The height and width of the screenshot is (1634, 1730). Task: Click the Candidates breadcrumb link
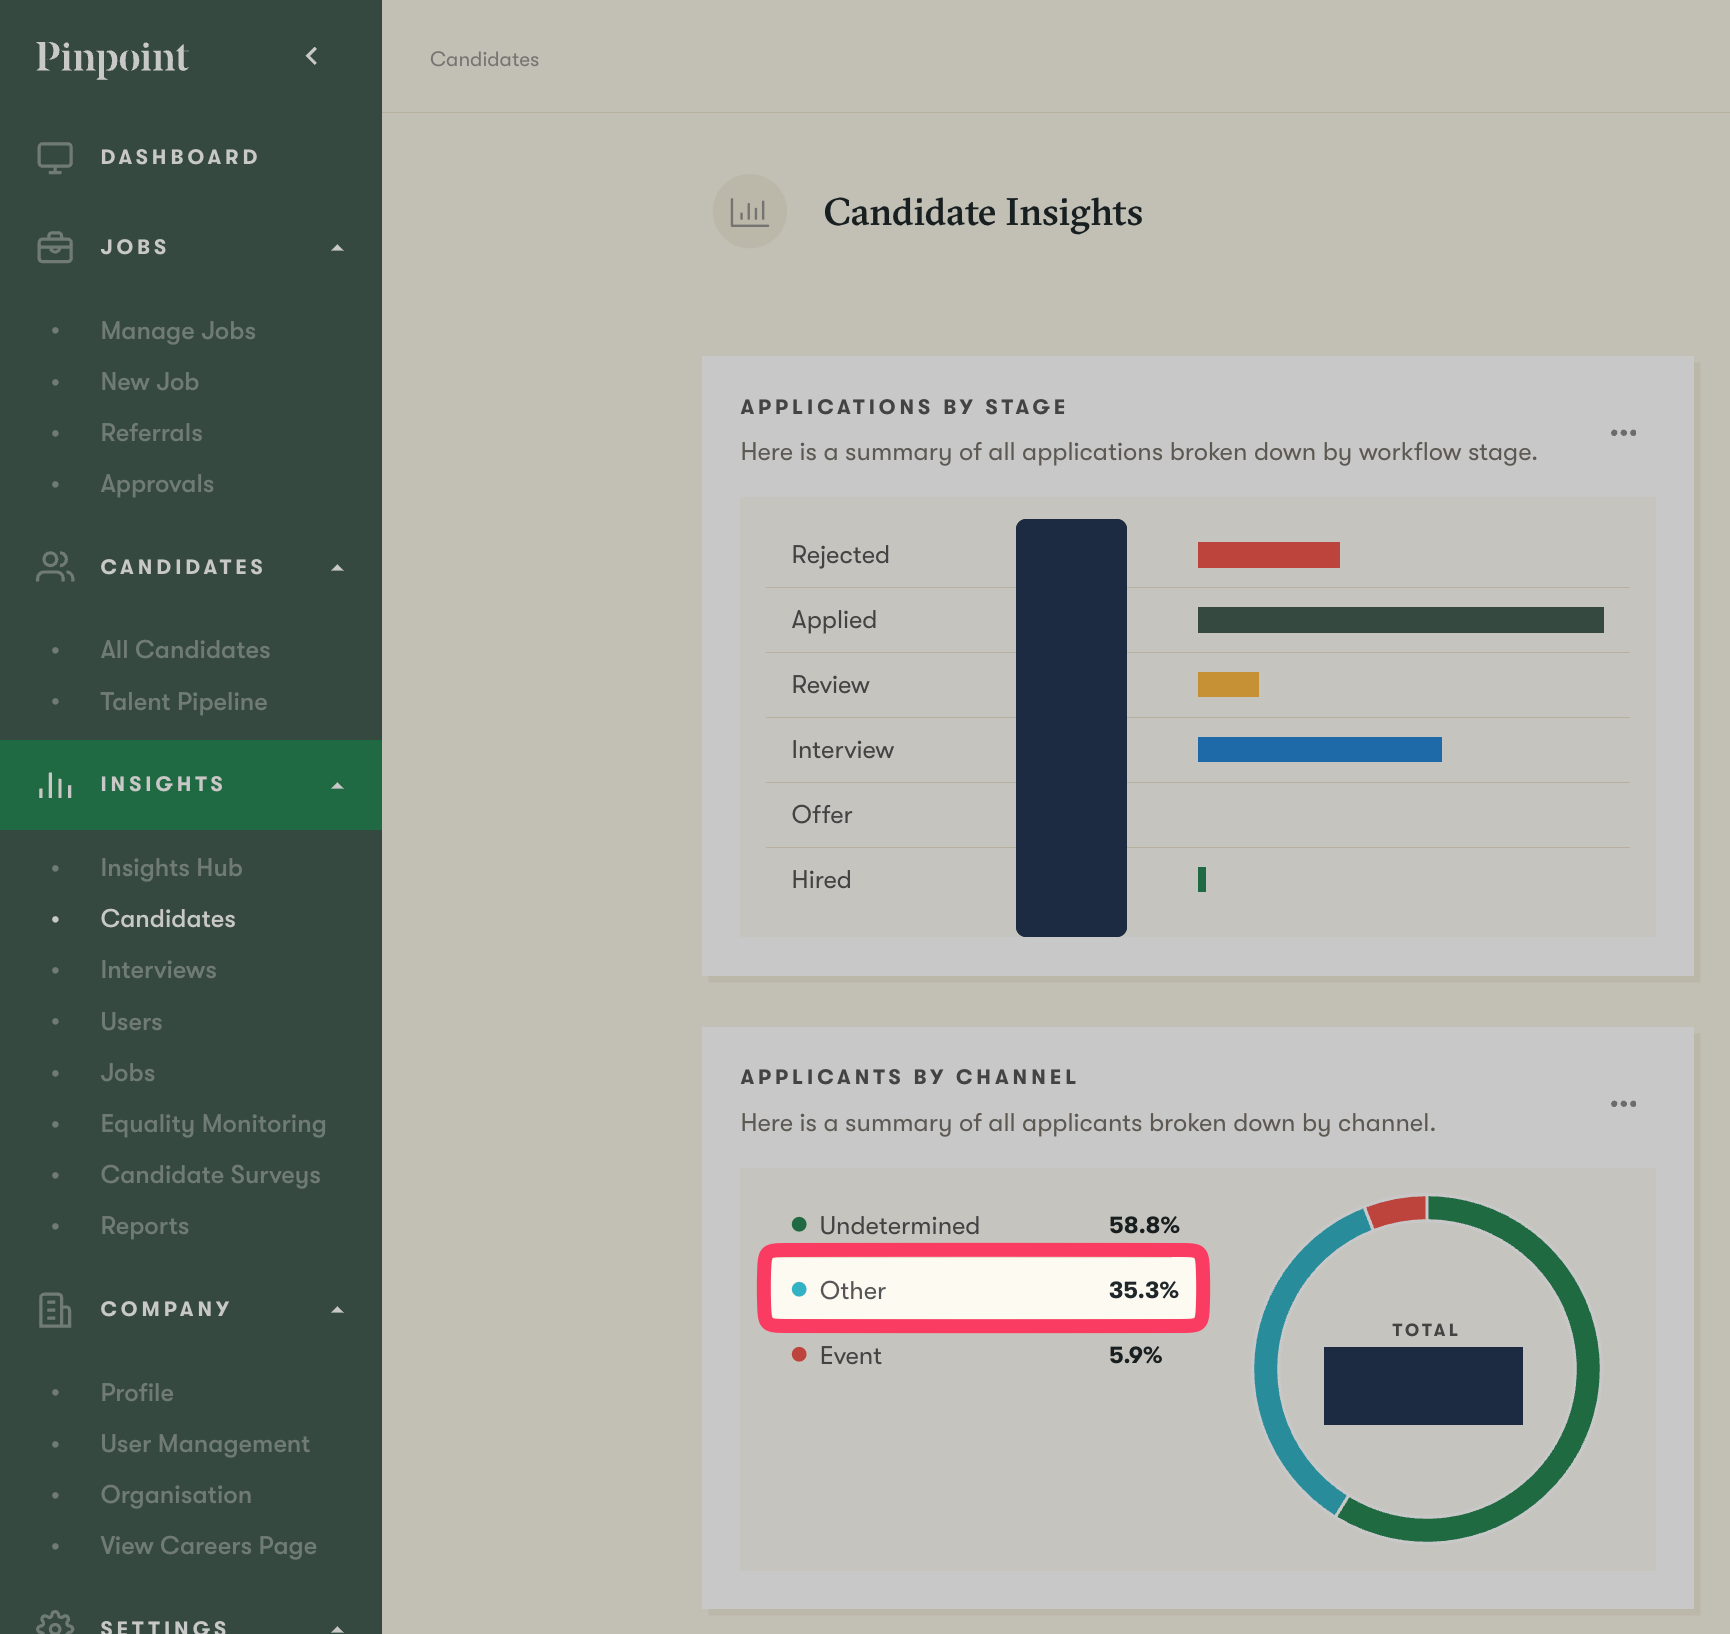(x=484, y=59)
